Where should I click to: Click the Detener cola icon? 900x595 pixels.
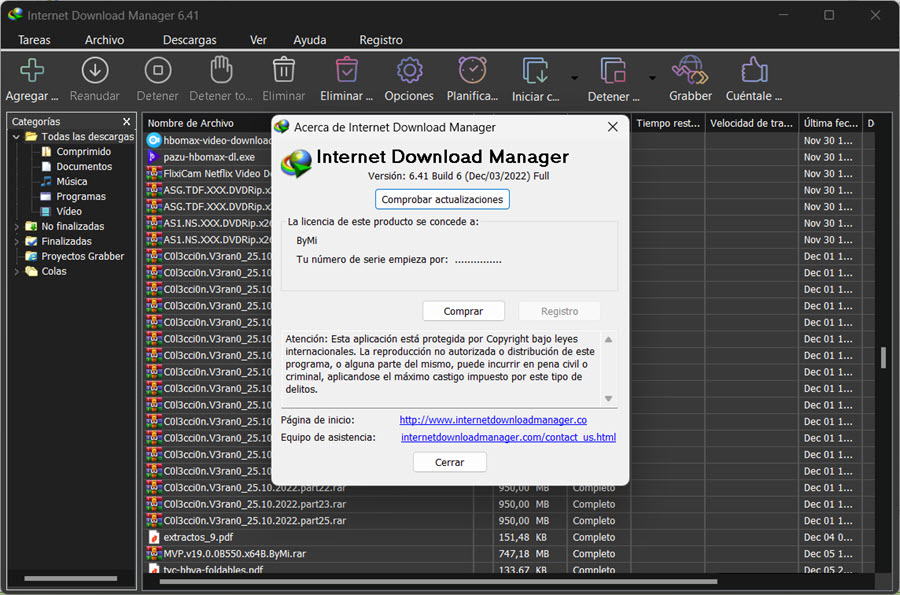pyautogui.click(x=613, y=71)
